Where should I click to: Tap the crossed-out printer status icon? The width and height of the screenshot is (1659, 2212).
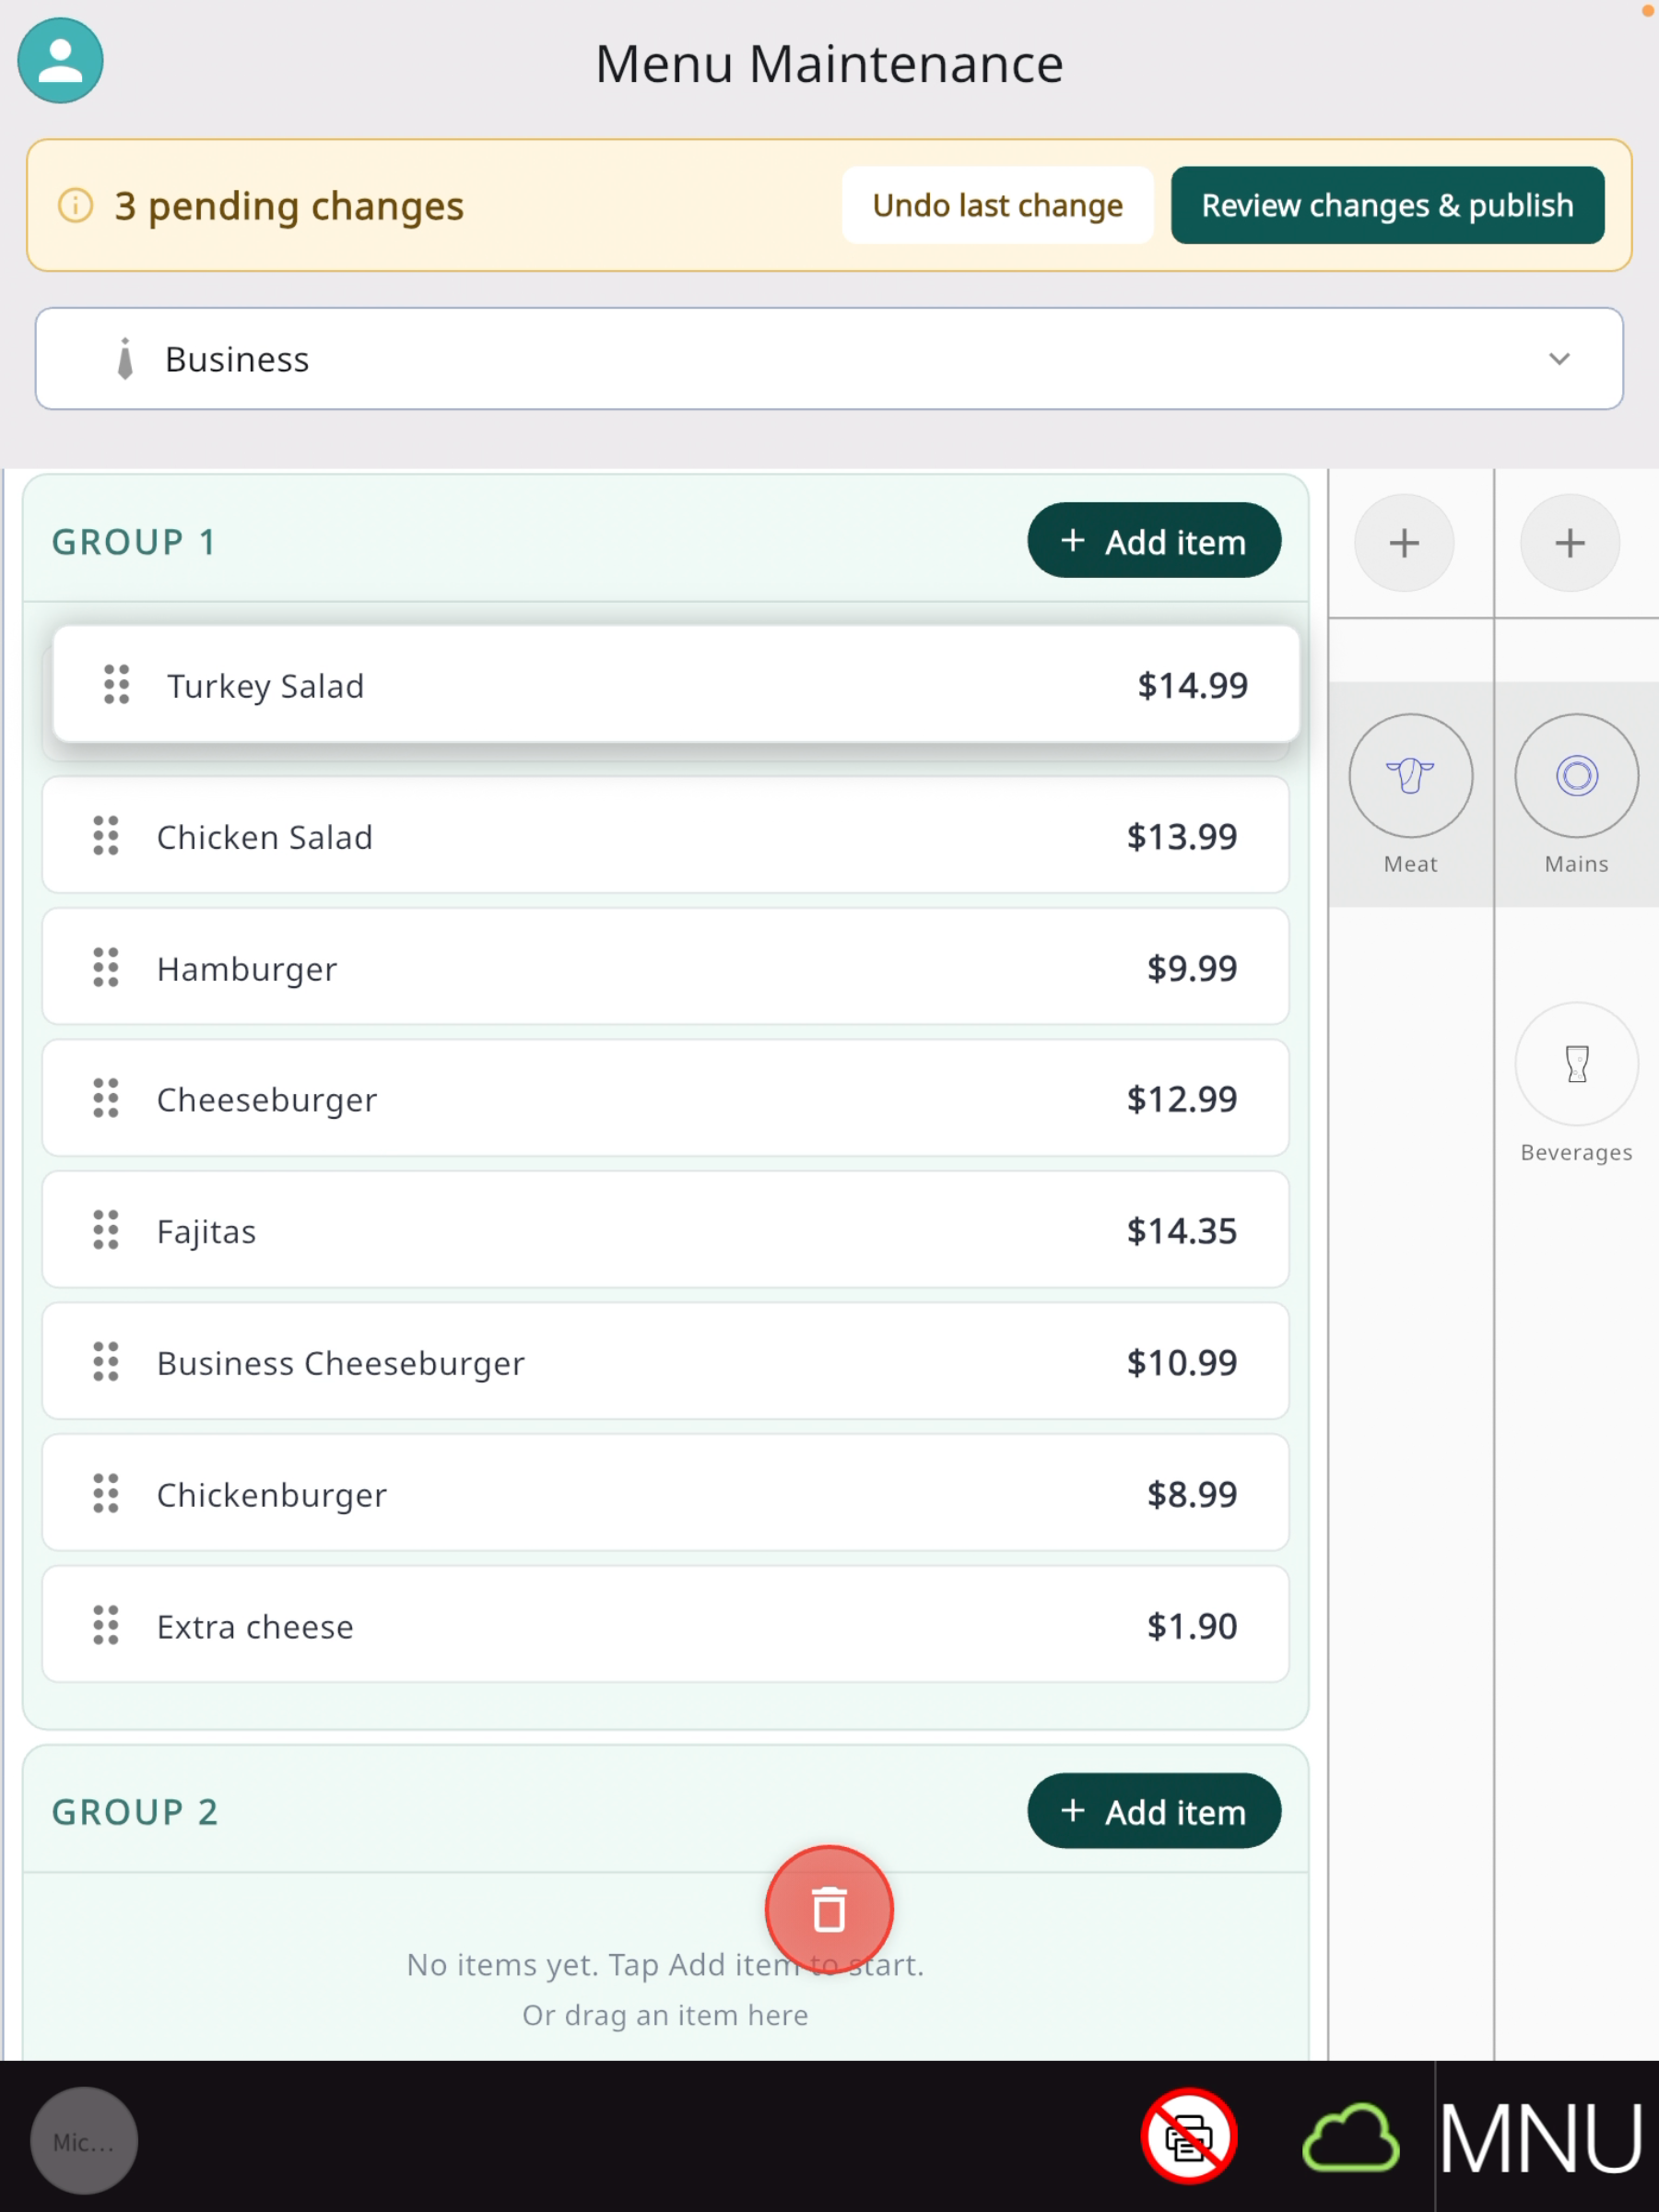click(1189, 2136)
